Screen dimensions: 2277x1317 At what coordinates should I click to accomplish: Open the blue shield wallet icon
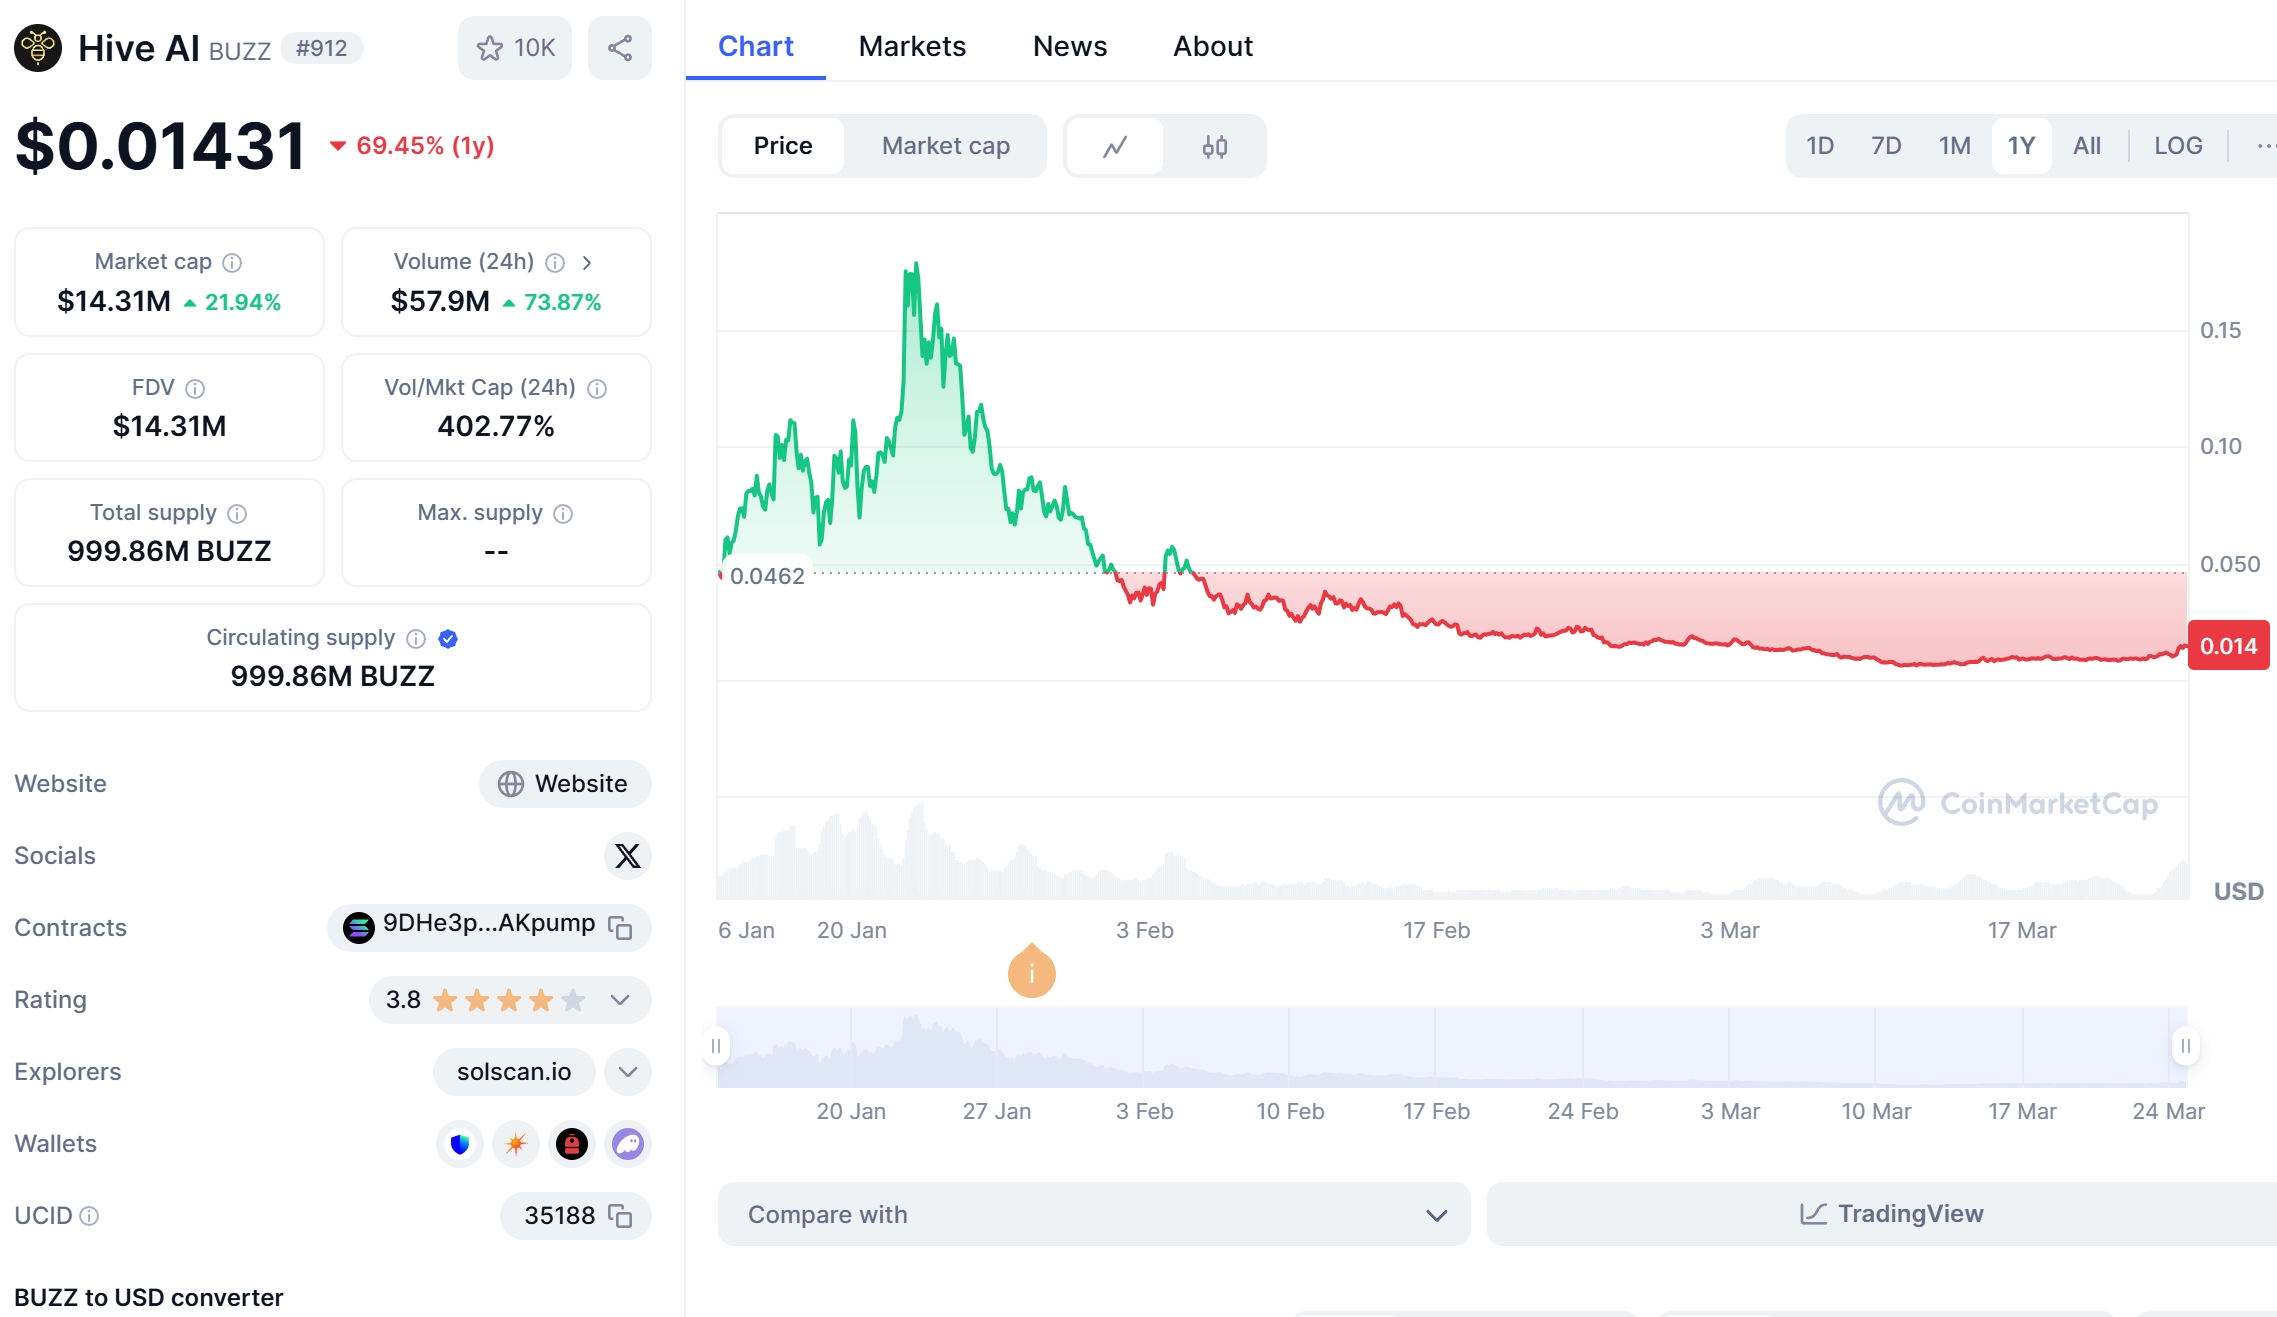pyautogui.click(x=460, y=1144)
